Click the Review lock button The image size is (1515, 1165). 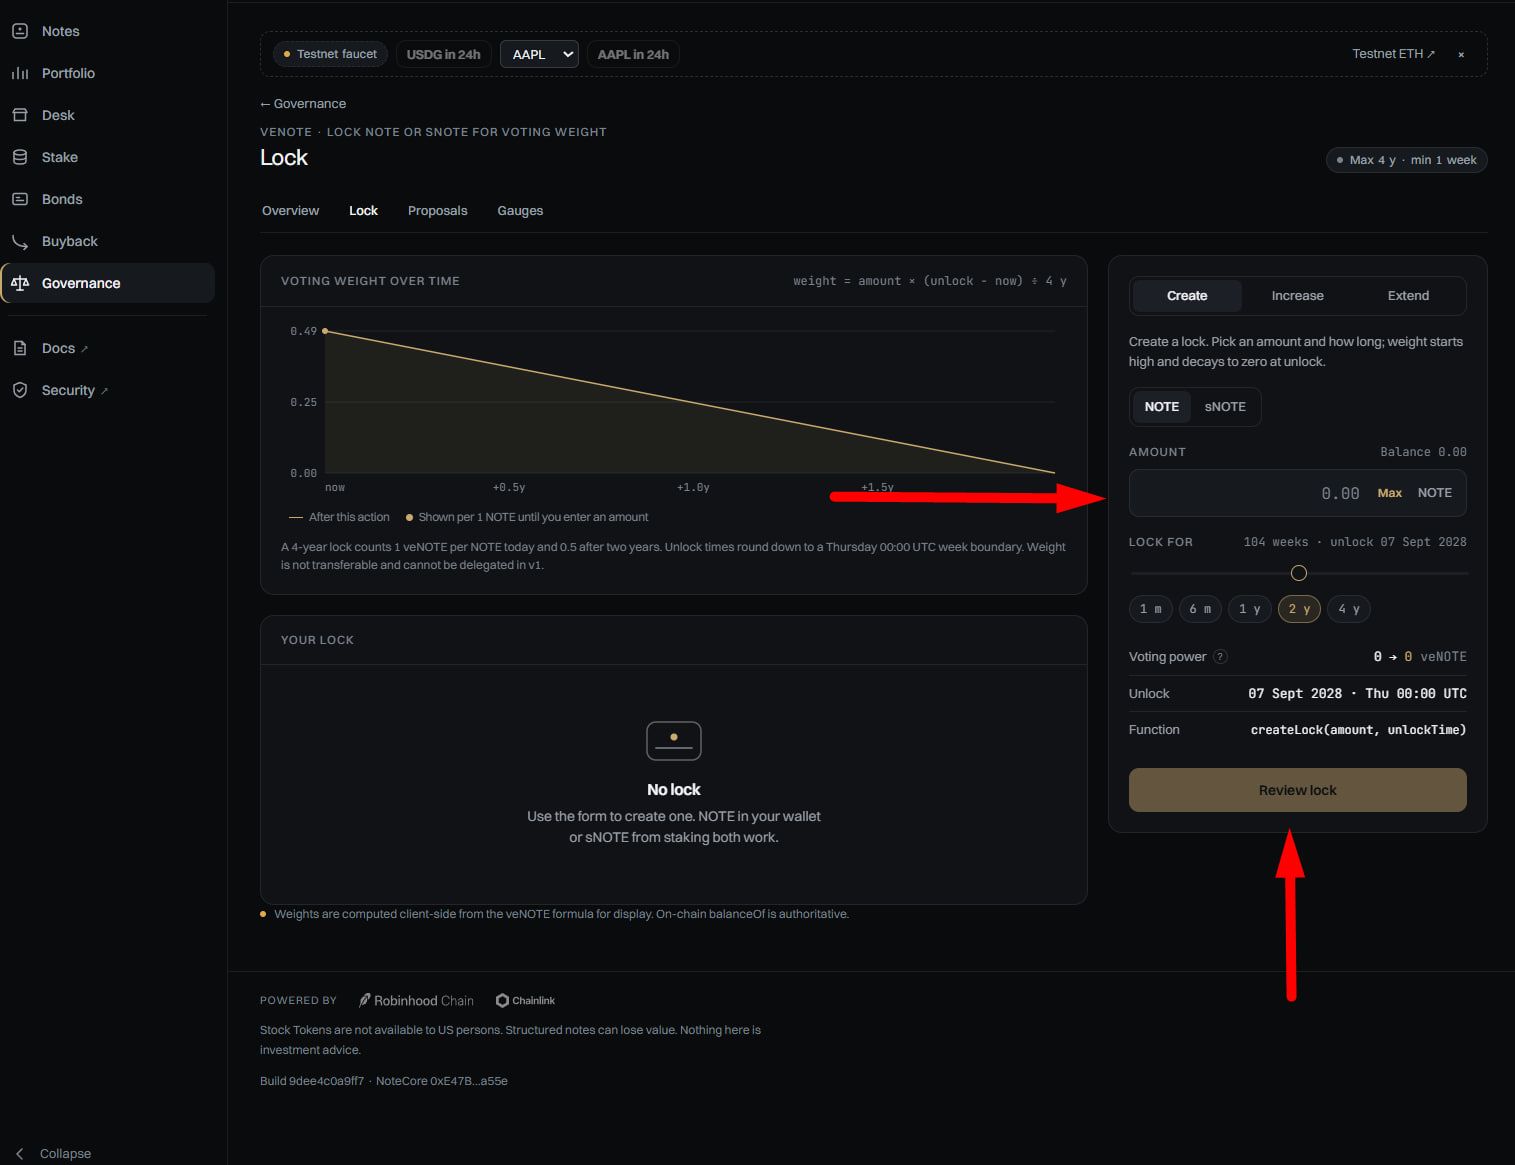[x=1298, y=790]
